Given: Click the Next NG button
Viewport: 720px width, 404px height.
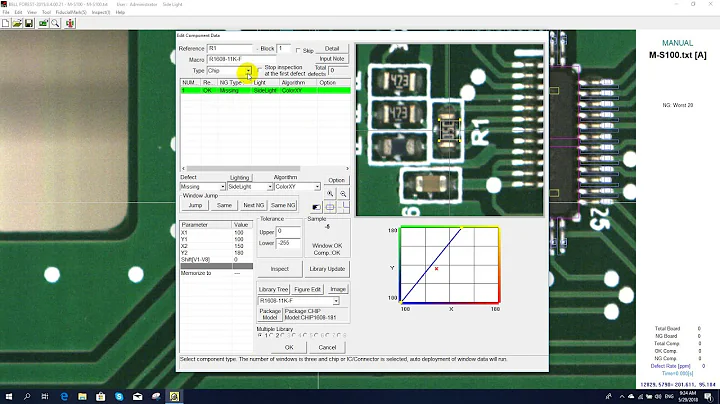Looking at the screenshot, I should coord(253,205).
